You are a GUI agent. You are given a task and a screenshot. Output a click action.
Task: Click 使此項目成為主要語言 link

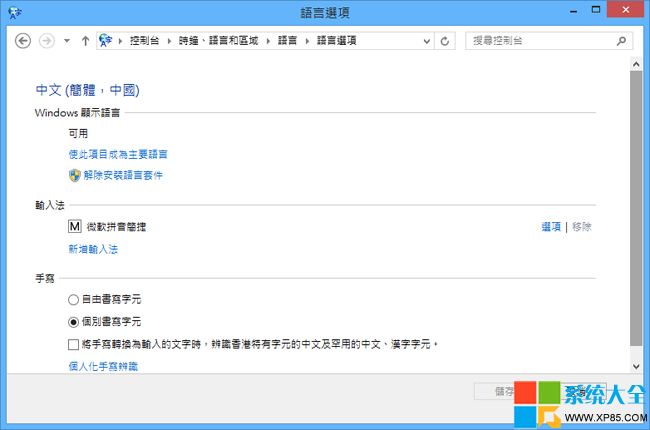[118, 154]
